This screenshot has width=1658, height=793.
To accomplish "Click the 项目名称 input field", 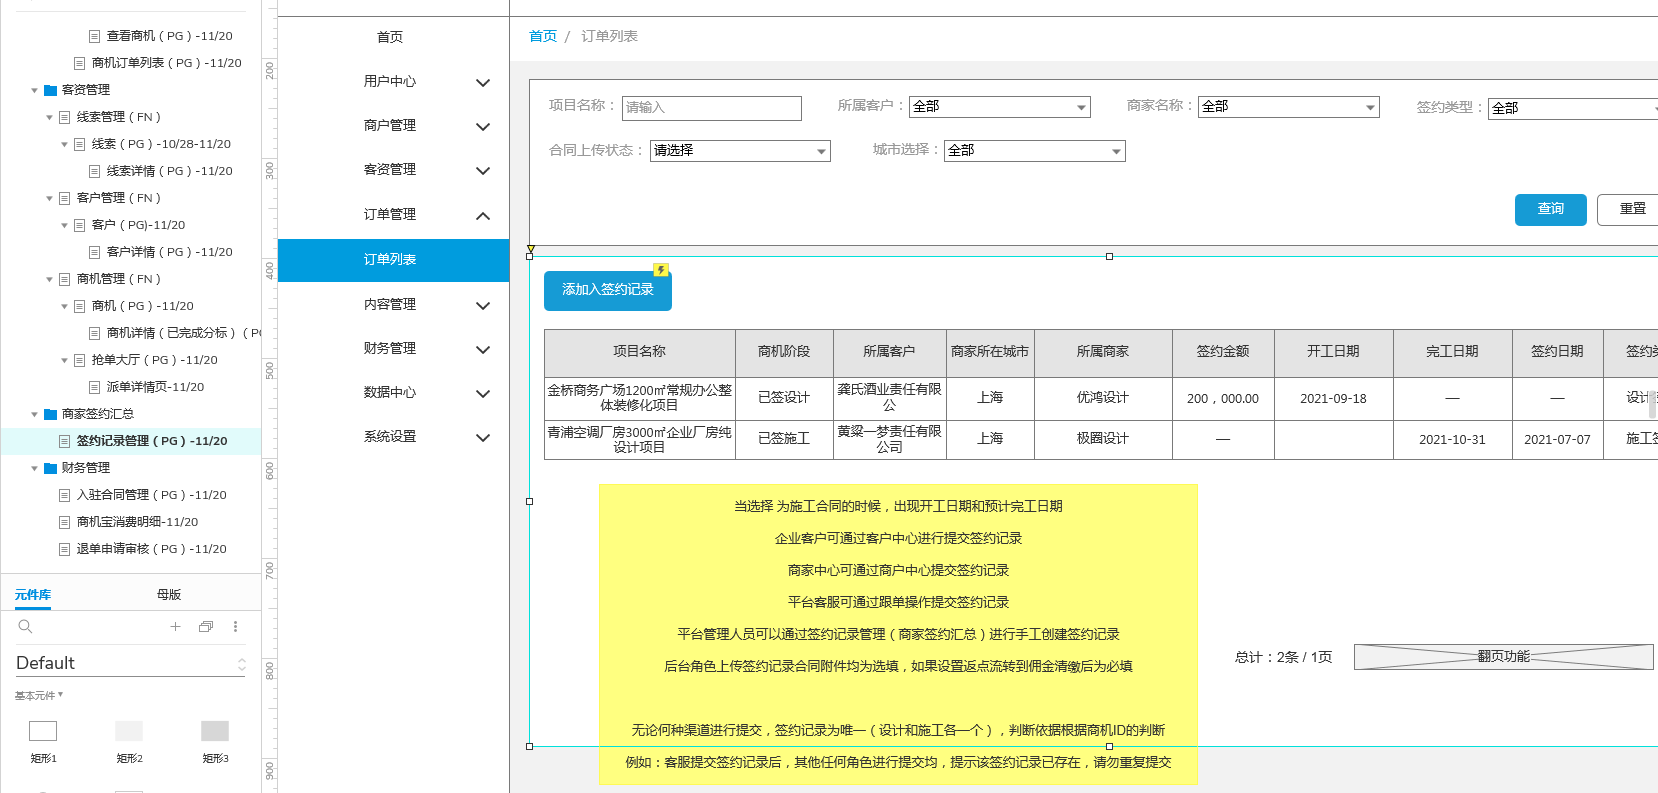I will (x=711, y=108).
